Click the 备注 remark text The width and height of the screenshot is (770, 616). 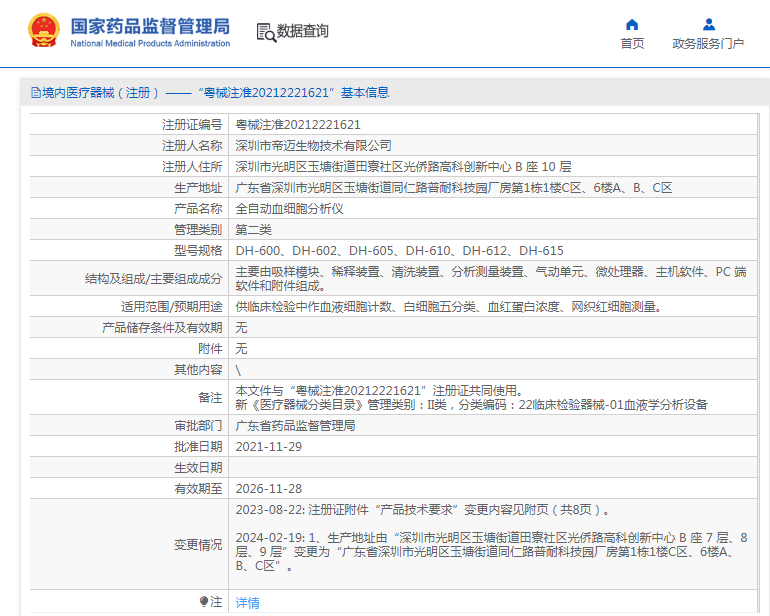(471, 397)
